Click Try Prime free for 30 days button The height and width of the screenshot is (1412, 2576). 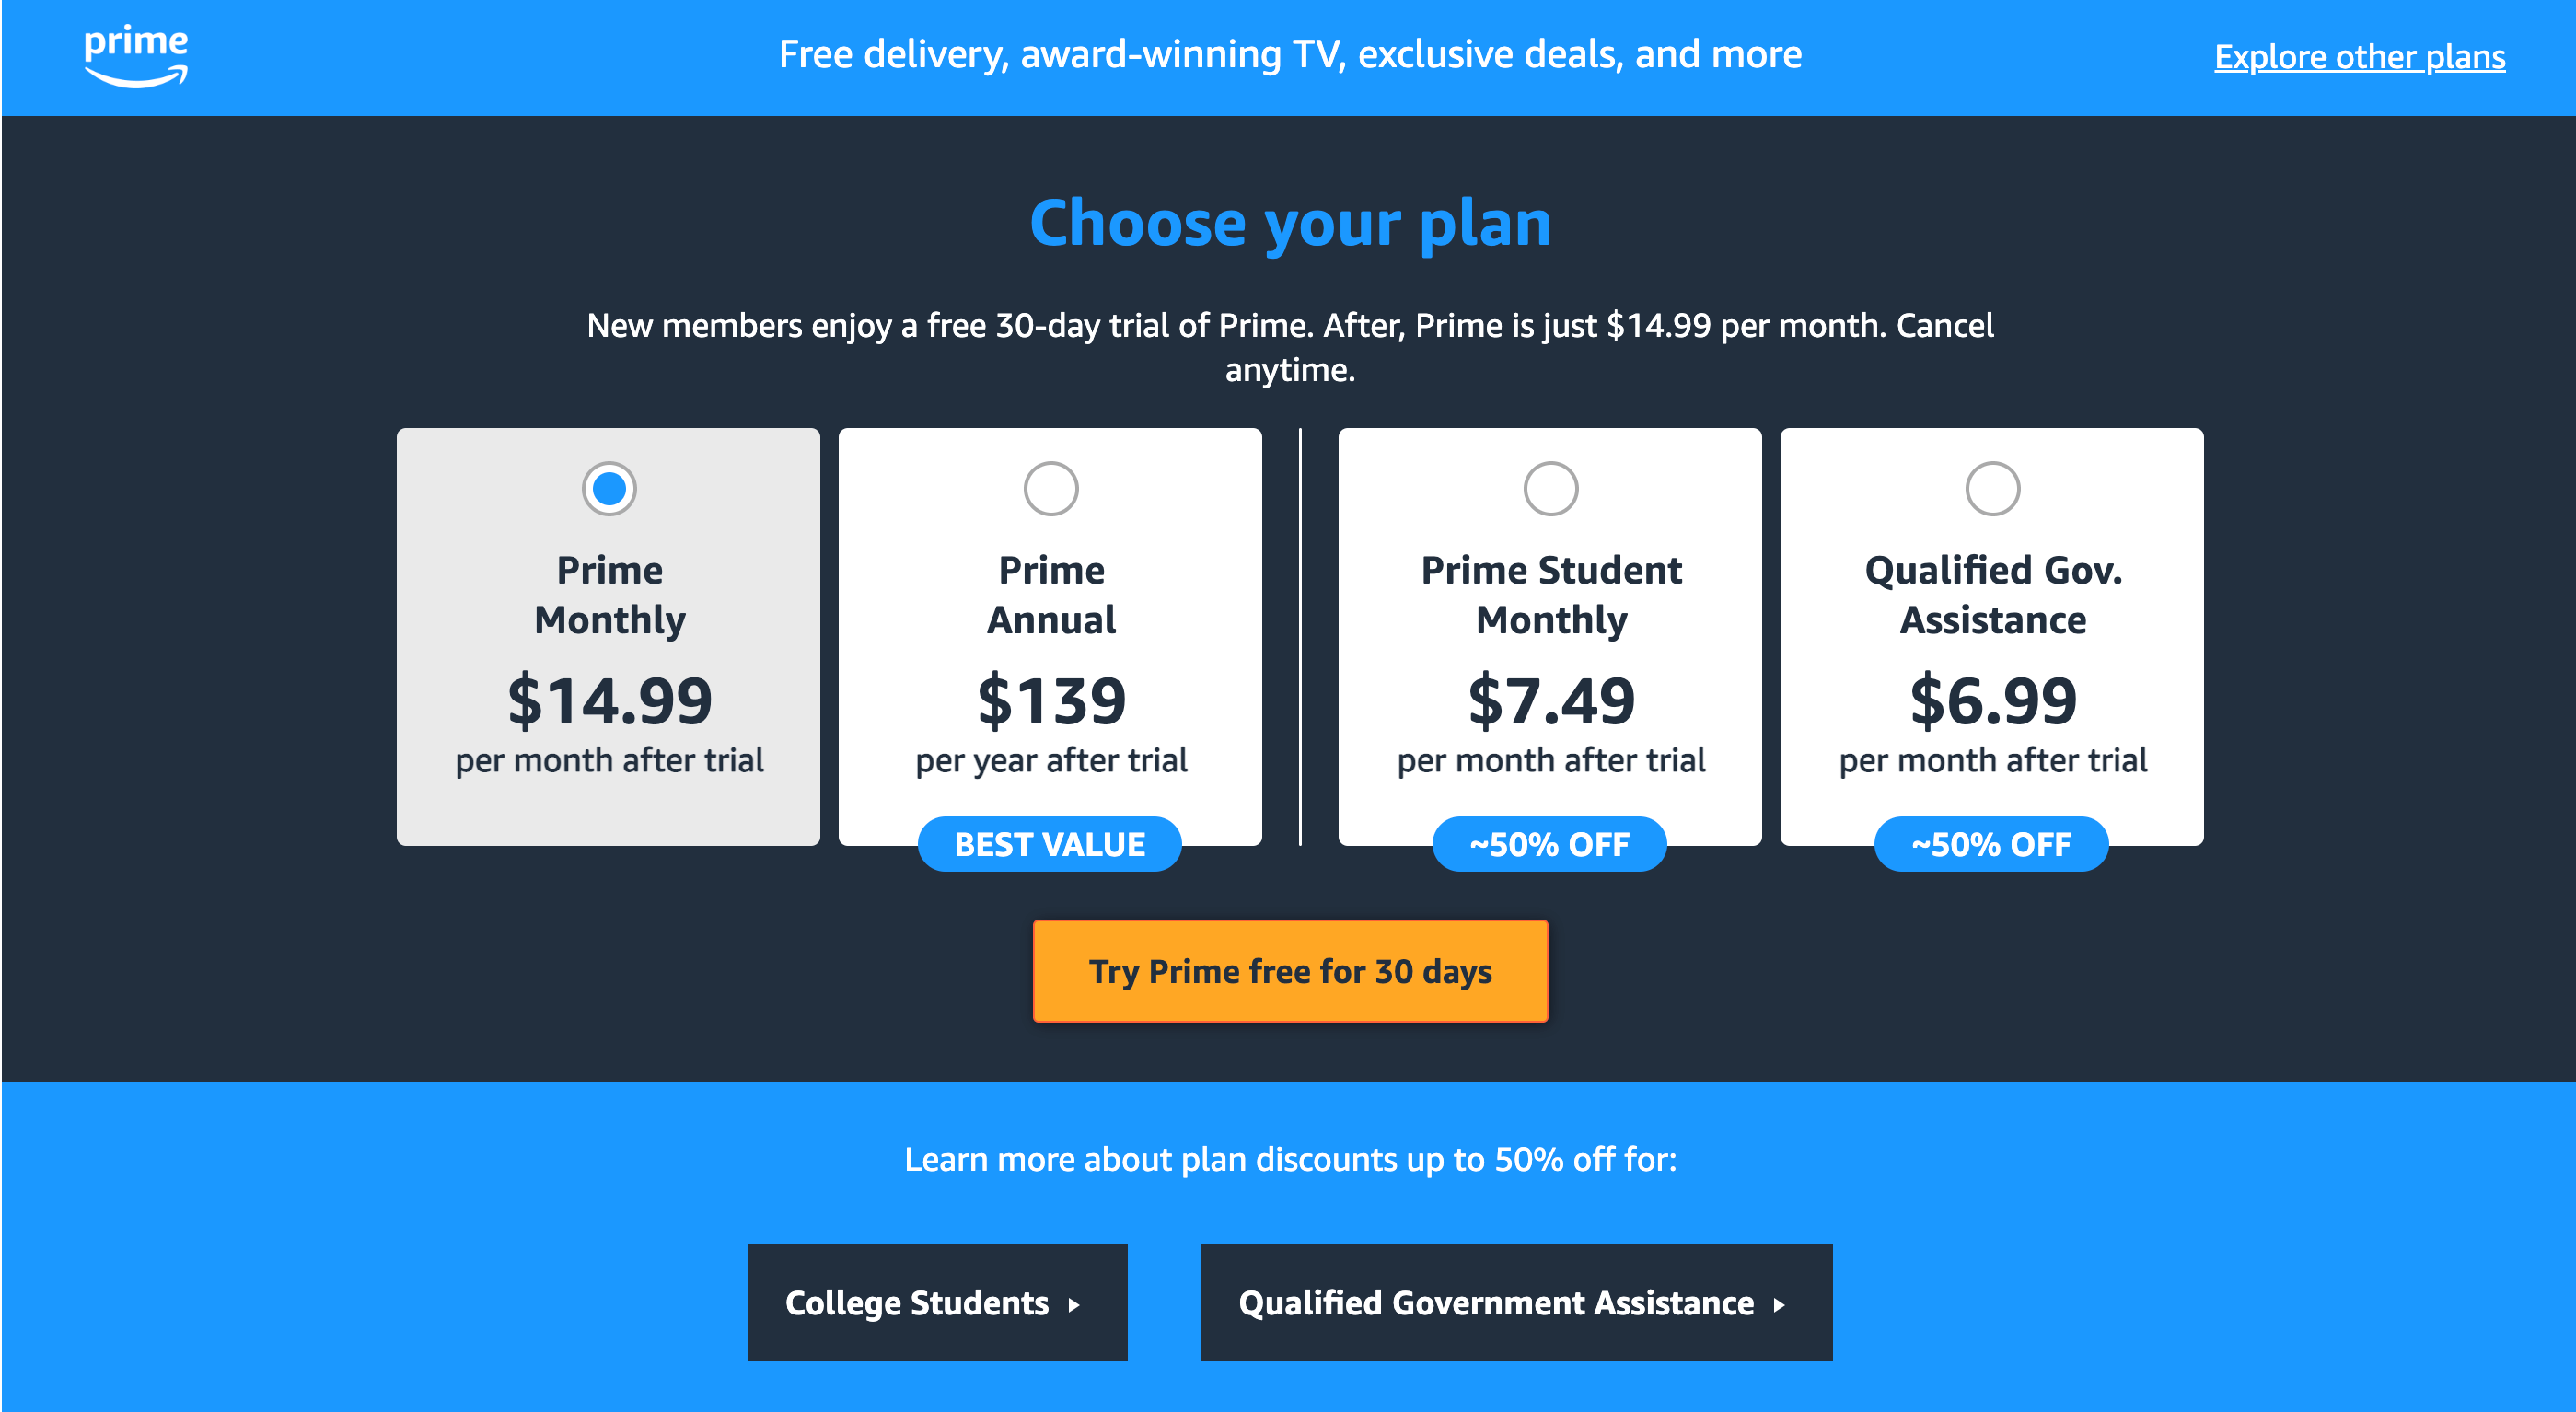coord(1287,972)
